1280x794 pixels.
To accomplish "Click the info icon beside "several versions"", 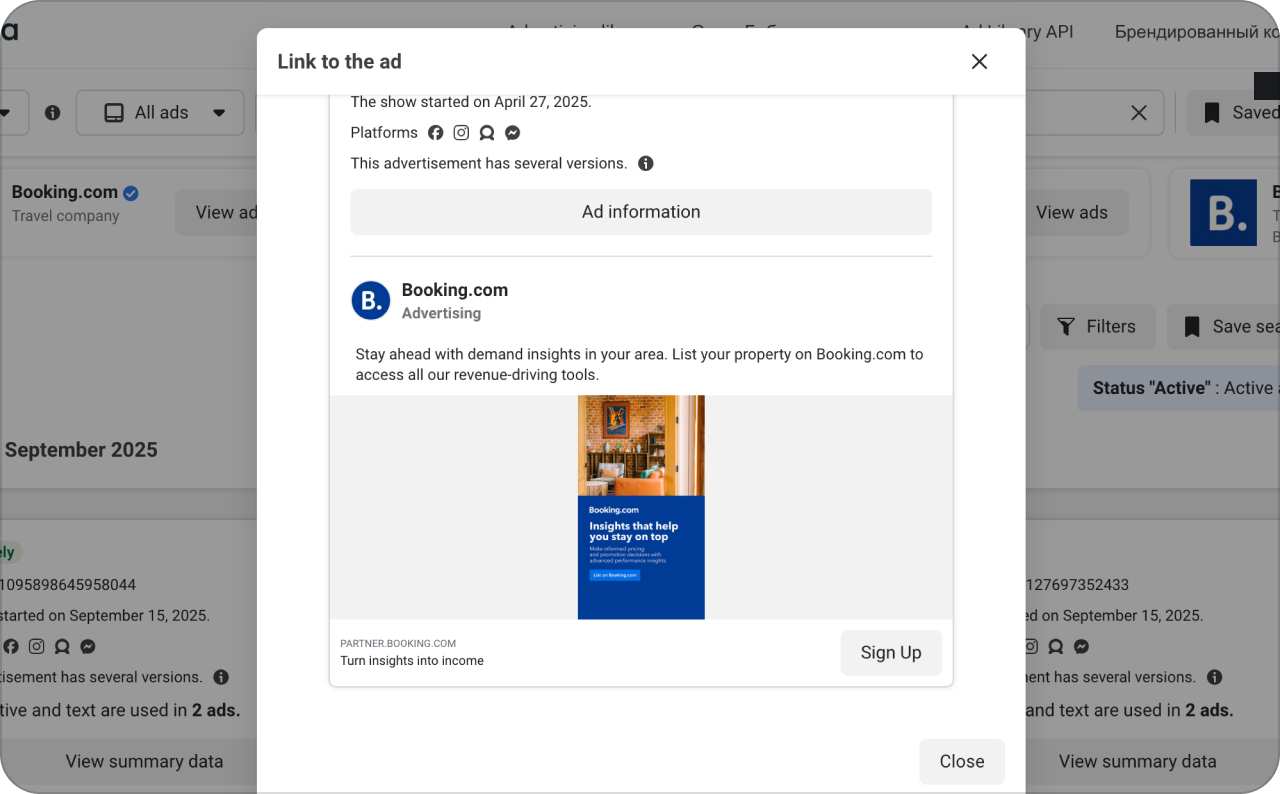I will click(645, 163).
